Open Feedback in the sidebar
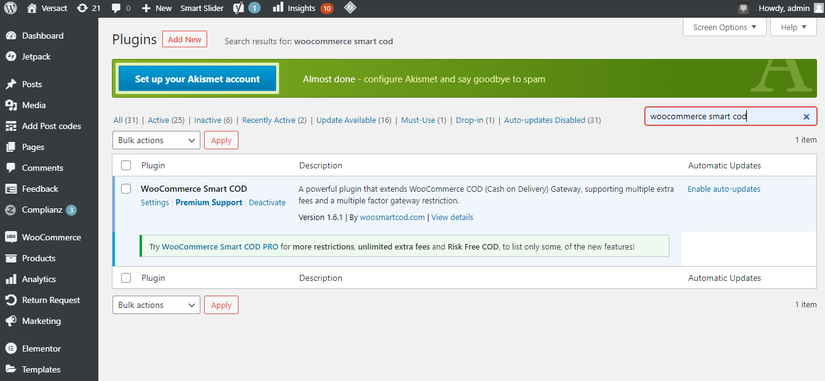825x381 pixels. 40,188
